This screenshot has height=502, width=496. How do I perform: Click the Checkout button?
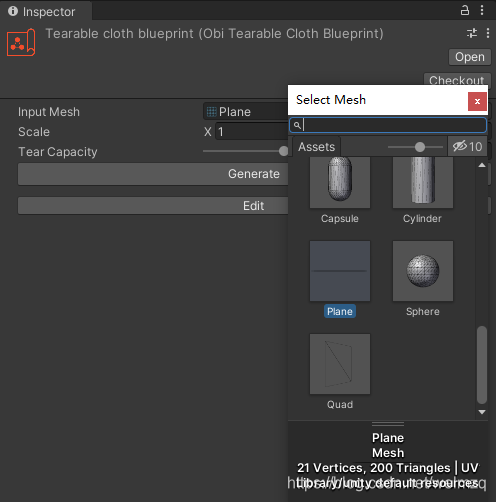(x=457, y=80)
